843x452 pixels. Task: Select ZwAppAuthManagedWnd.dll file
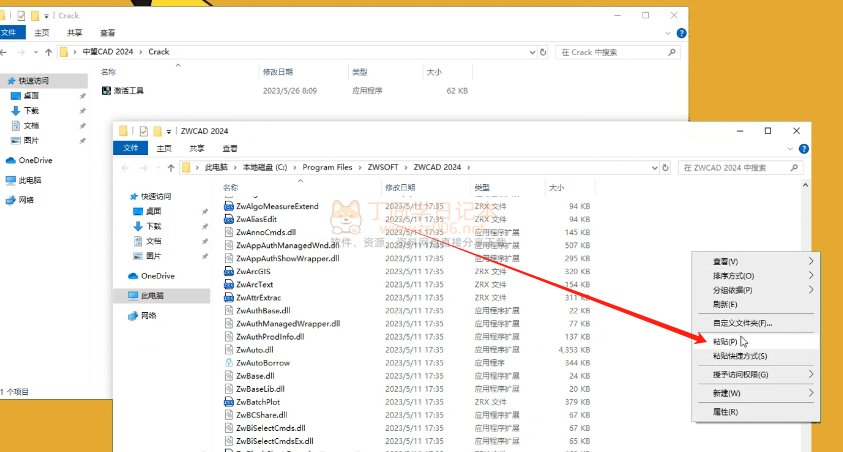click(x=282, y=245)
